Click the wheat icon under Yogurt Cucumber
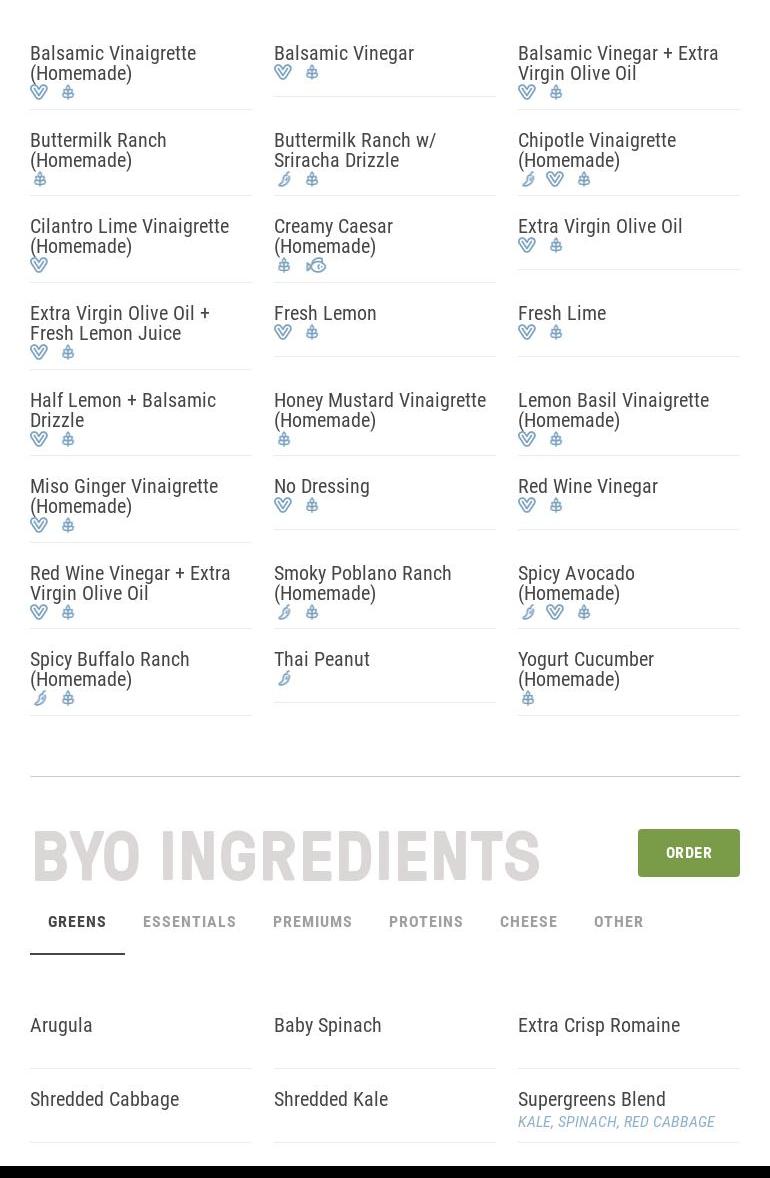The height and width of the screenshot is (1178, 770). tap(528, 699)
